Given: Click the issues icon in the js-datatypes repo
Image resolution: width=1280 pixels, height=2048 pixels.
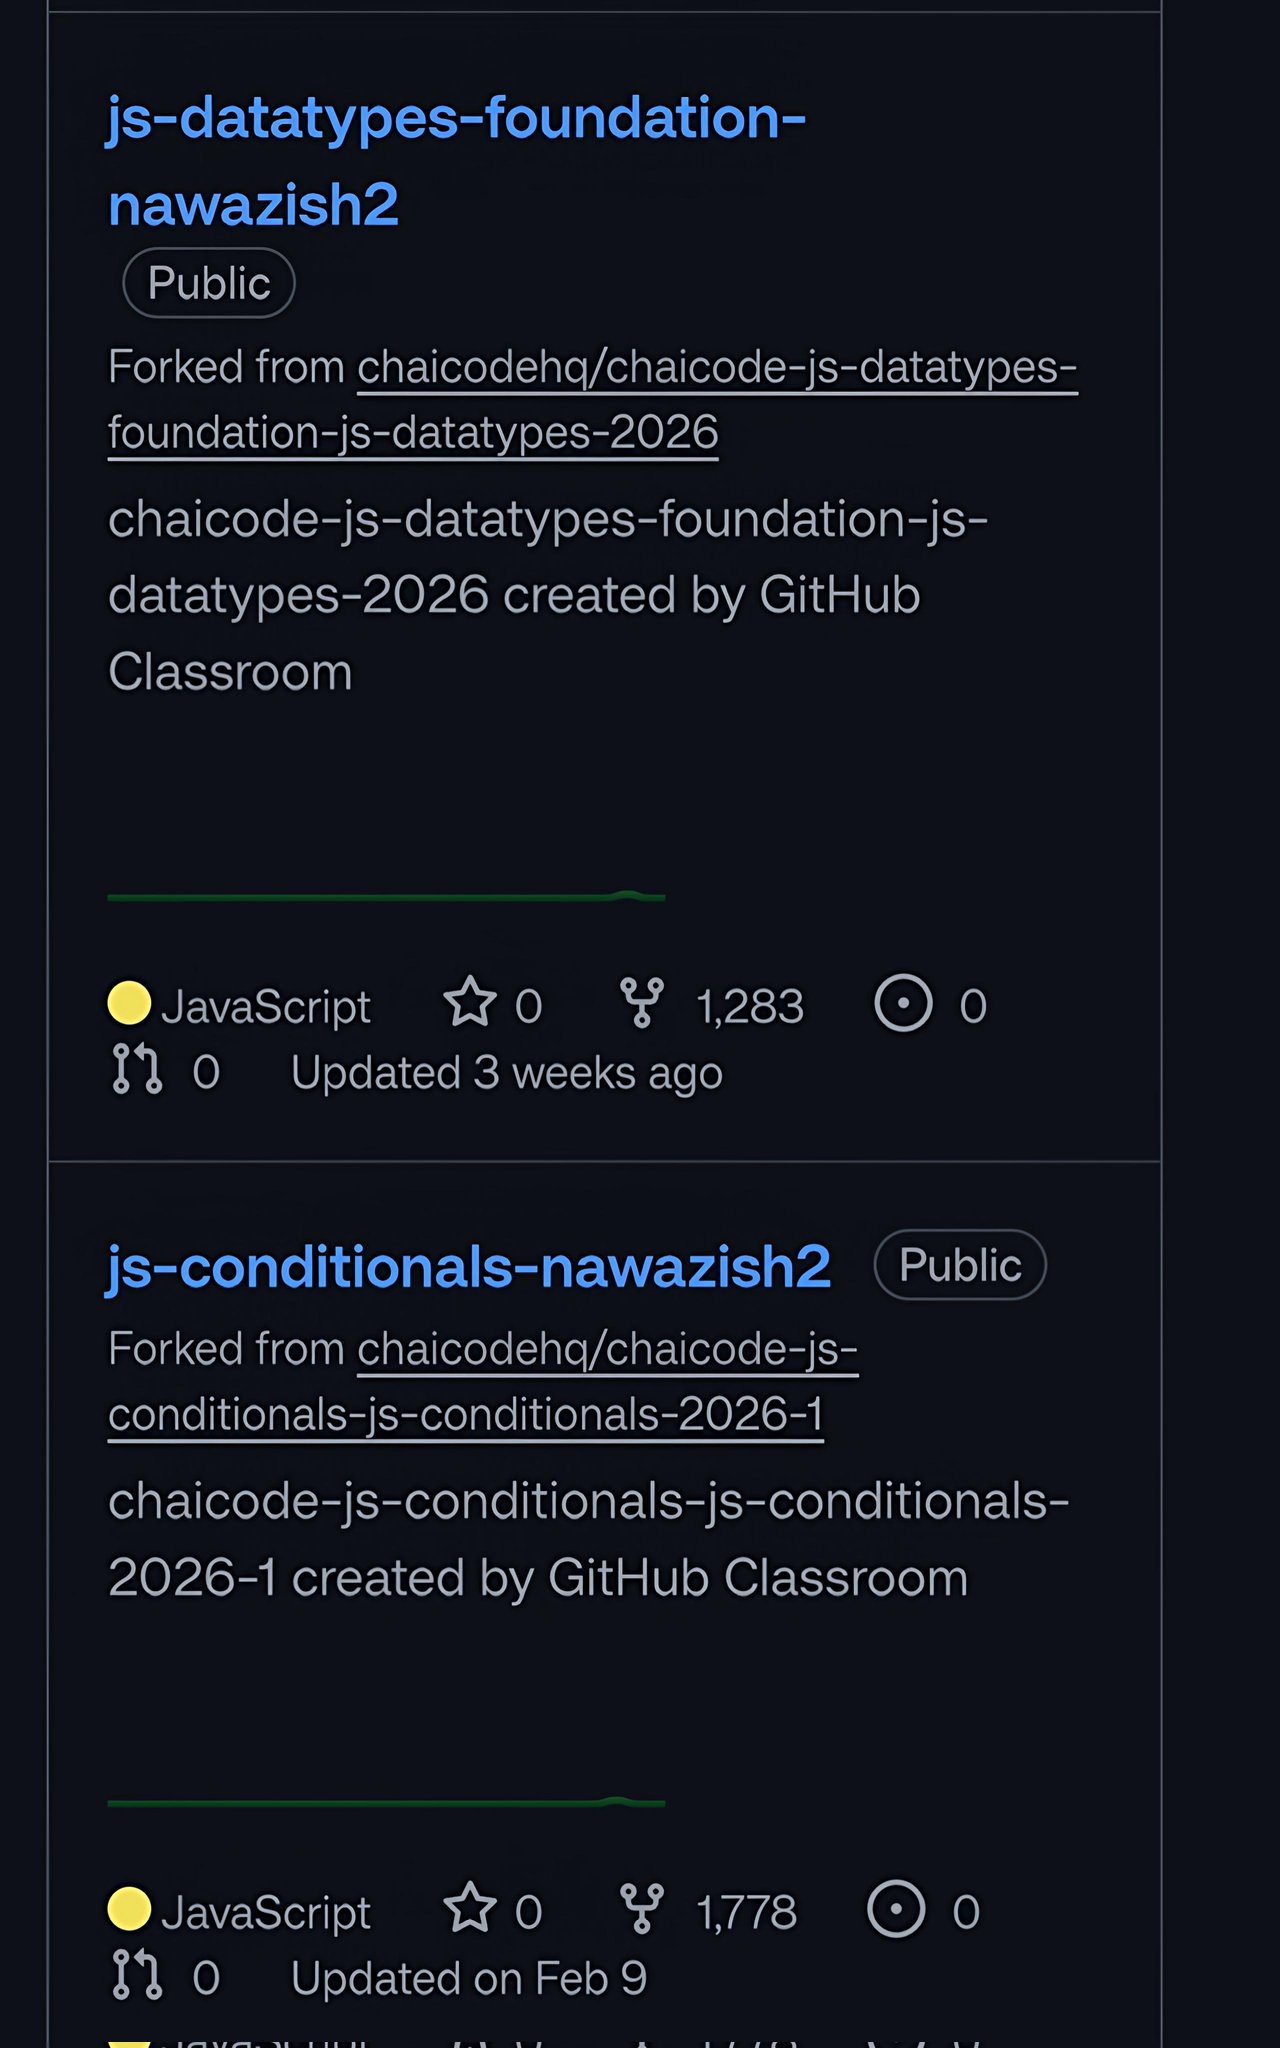Looking at the screenshot, I should point(903,1003).
